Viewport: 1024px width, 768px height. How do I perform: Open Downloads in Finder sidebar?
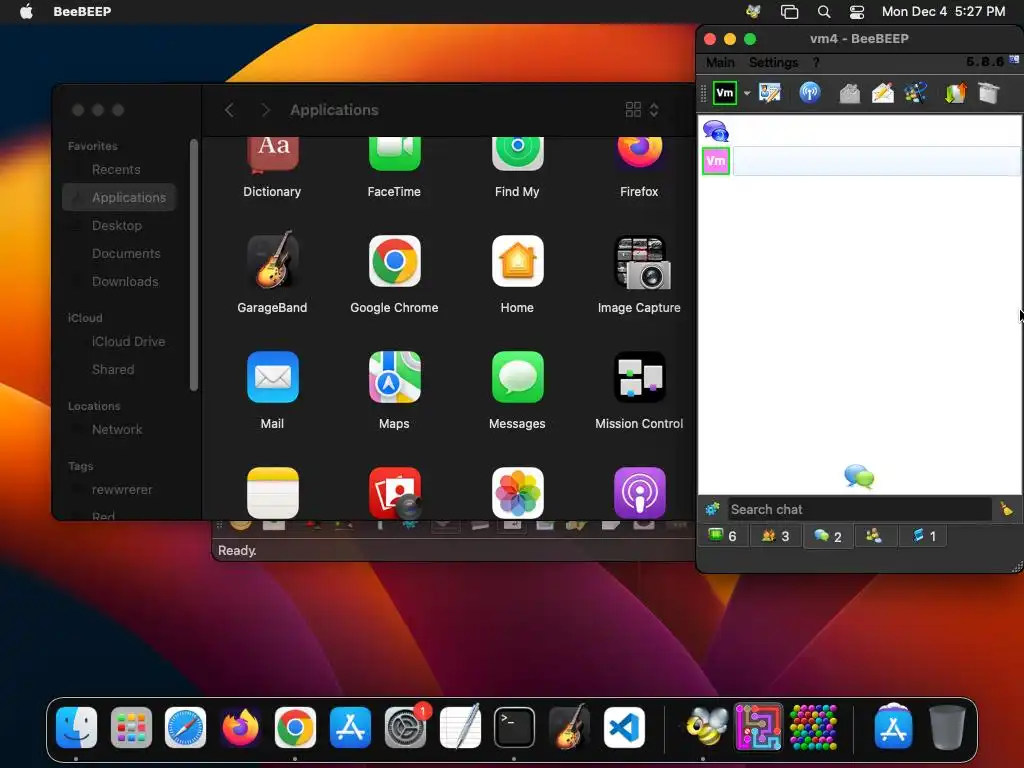tap(125, 281)
